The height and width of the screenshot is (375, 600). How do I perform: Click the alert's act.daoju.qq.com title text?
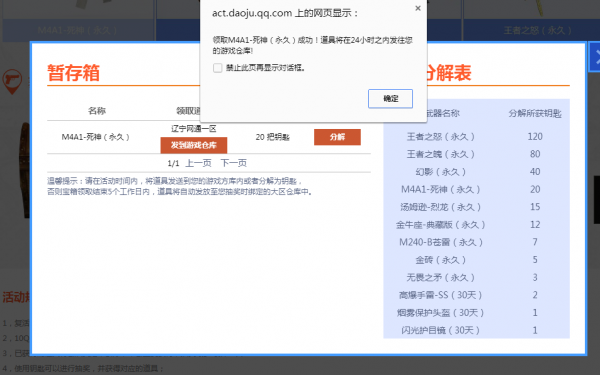[x=285, y=13]
